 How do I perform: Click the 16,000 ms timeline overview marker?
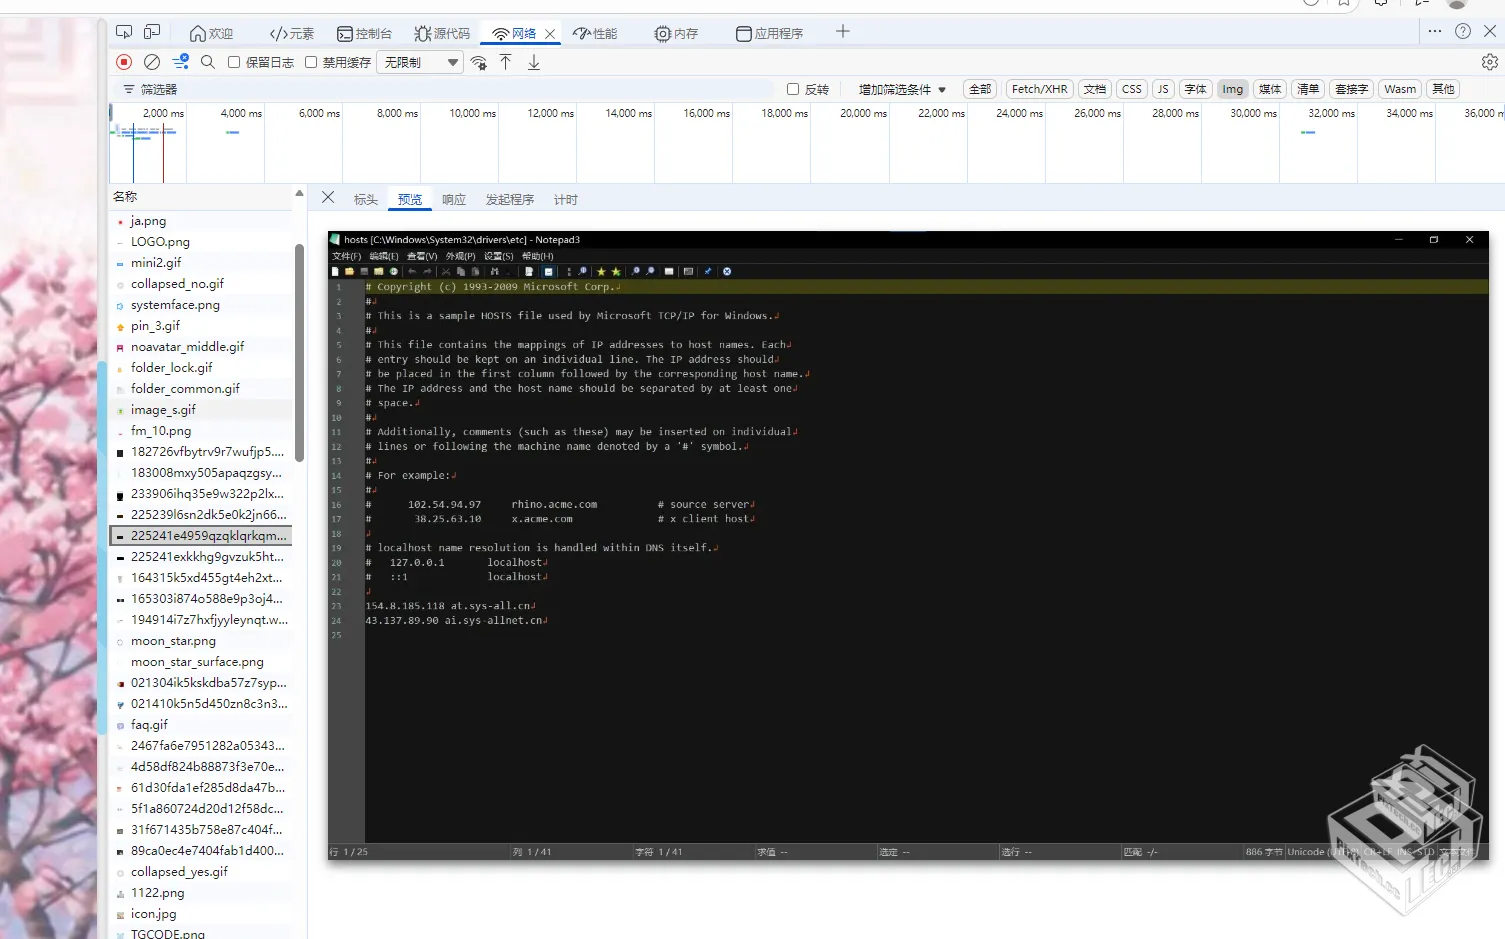coord(706,113)
